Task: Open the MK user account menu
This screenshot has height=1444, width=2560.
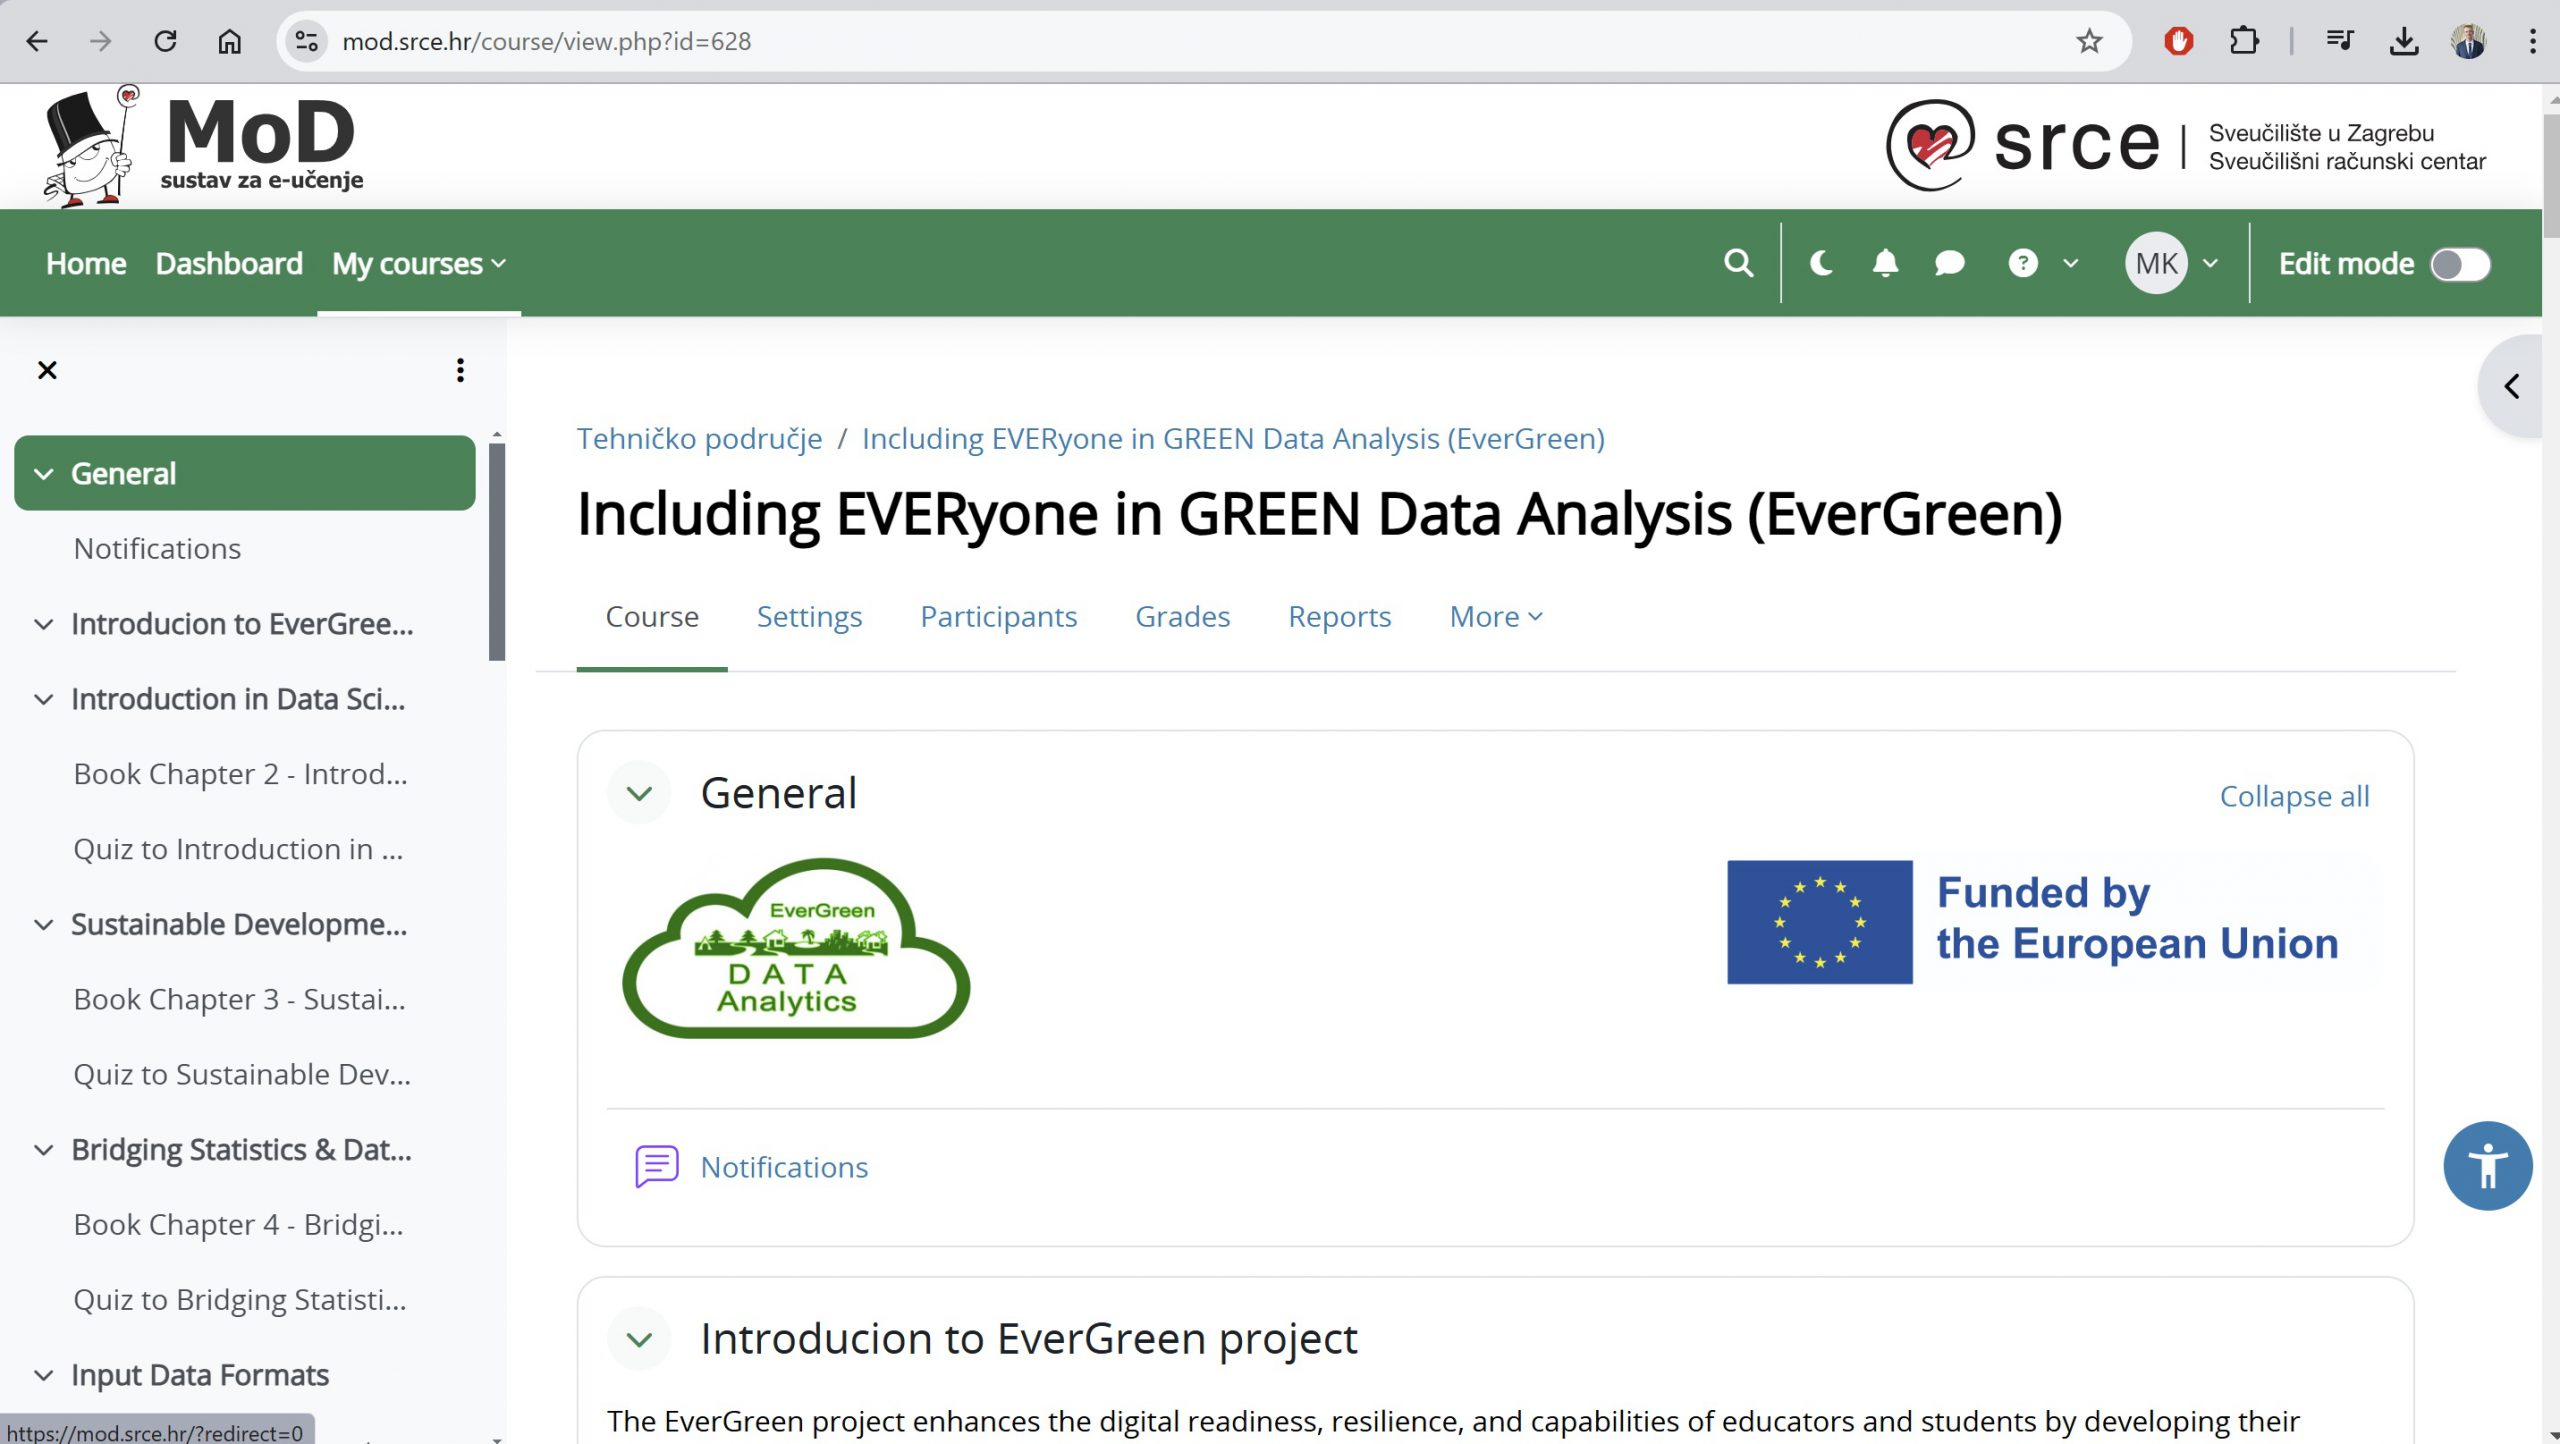Action: click(x=2171, y=263)
